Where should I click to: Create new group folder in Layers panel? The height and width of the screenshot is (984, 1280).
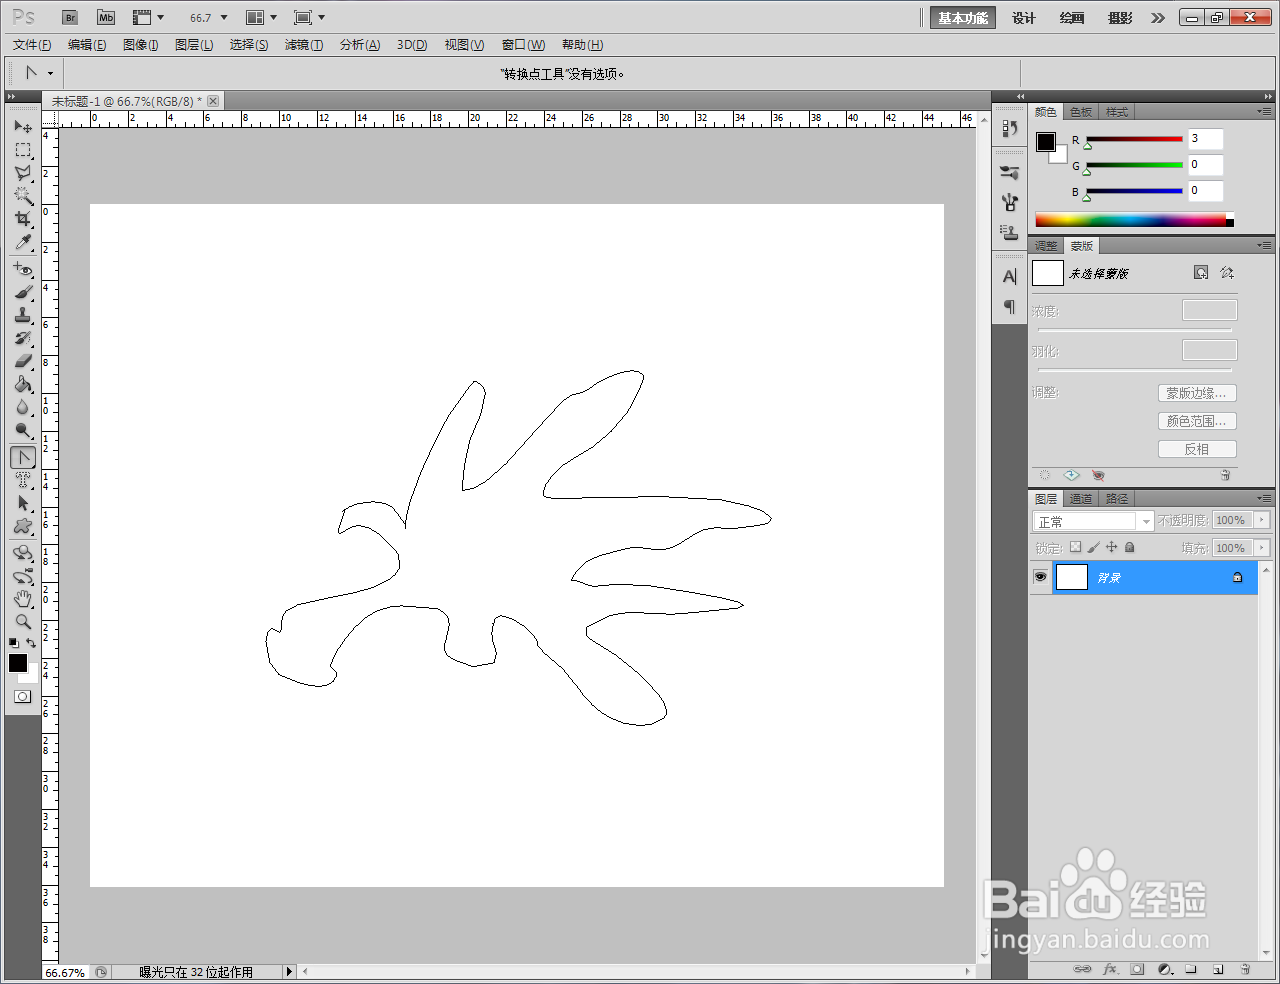(1191, 969)
